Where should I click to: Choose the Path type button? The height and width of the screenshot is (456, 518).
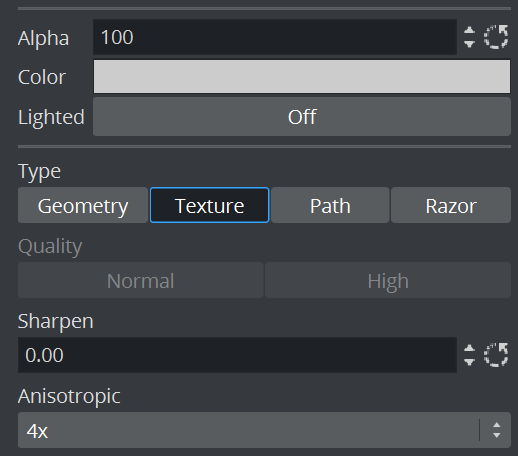330,205
